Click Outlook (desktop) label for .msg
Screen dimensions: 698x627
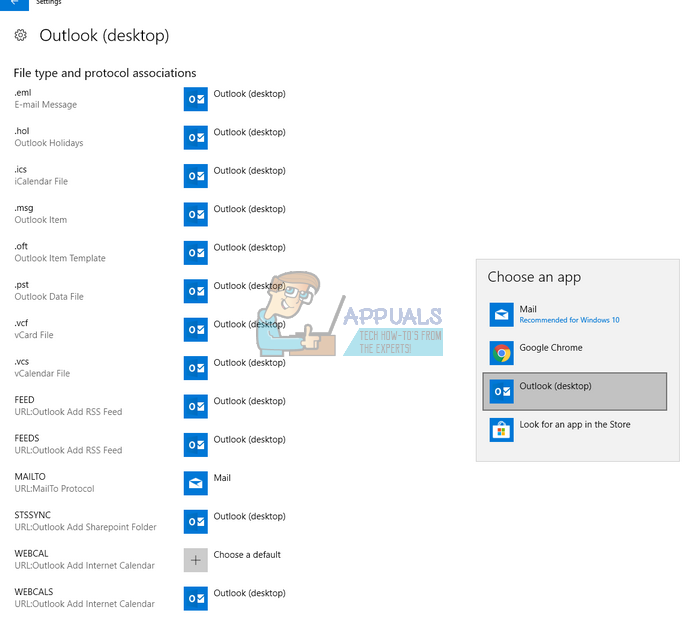[x=249, y=209]
